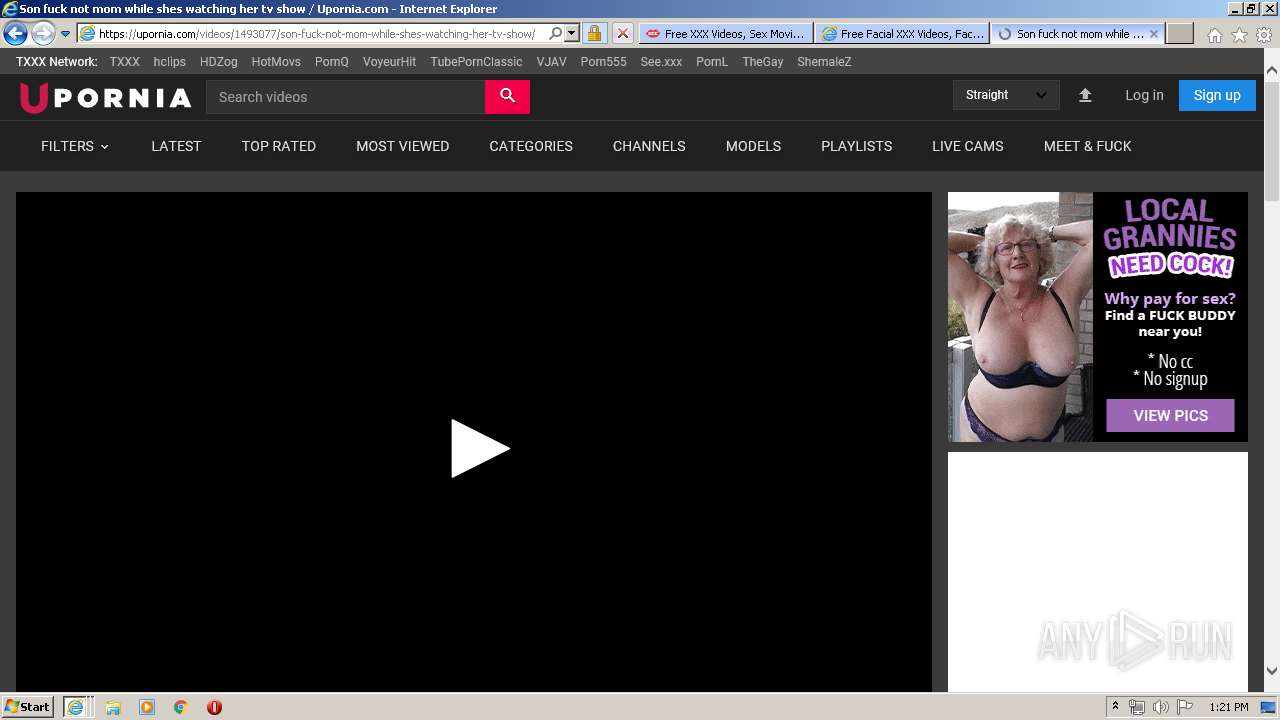Click the page scrollbar down arrow
The image size is (1280, 720).
[x=1271, y=671]
